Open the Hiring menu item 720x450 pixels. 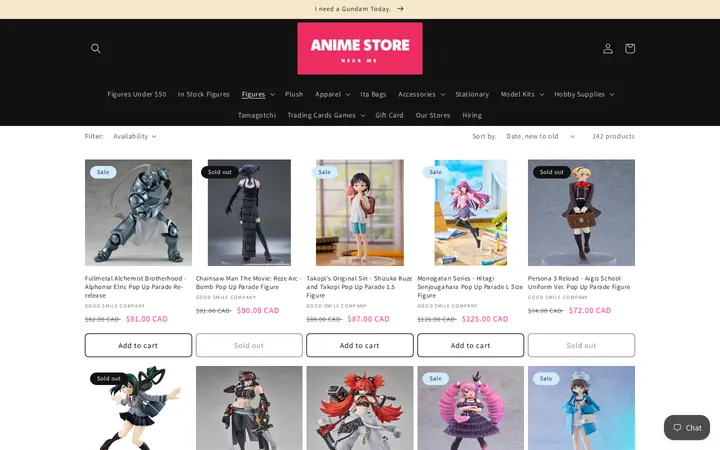click(x=472, y=115)
